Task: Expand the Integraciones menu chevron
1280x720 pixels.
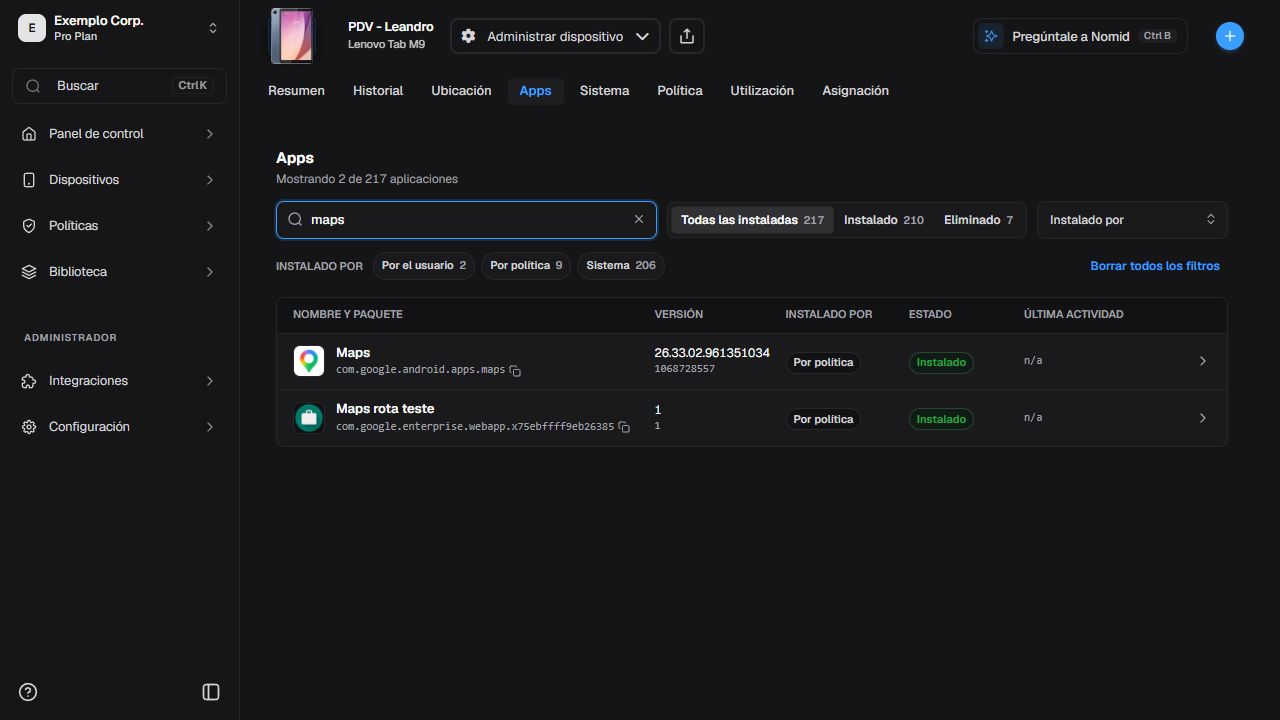Action: click(x=210, y=381)
